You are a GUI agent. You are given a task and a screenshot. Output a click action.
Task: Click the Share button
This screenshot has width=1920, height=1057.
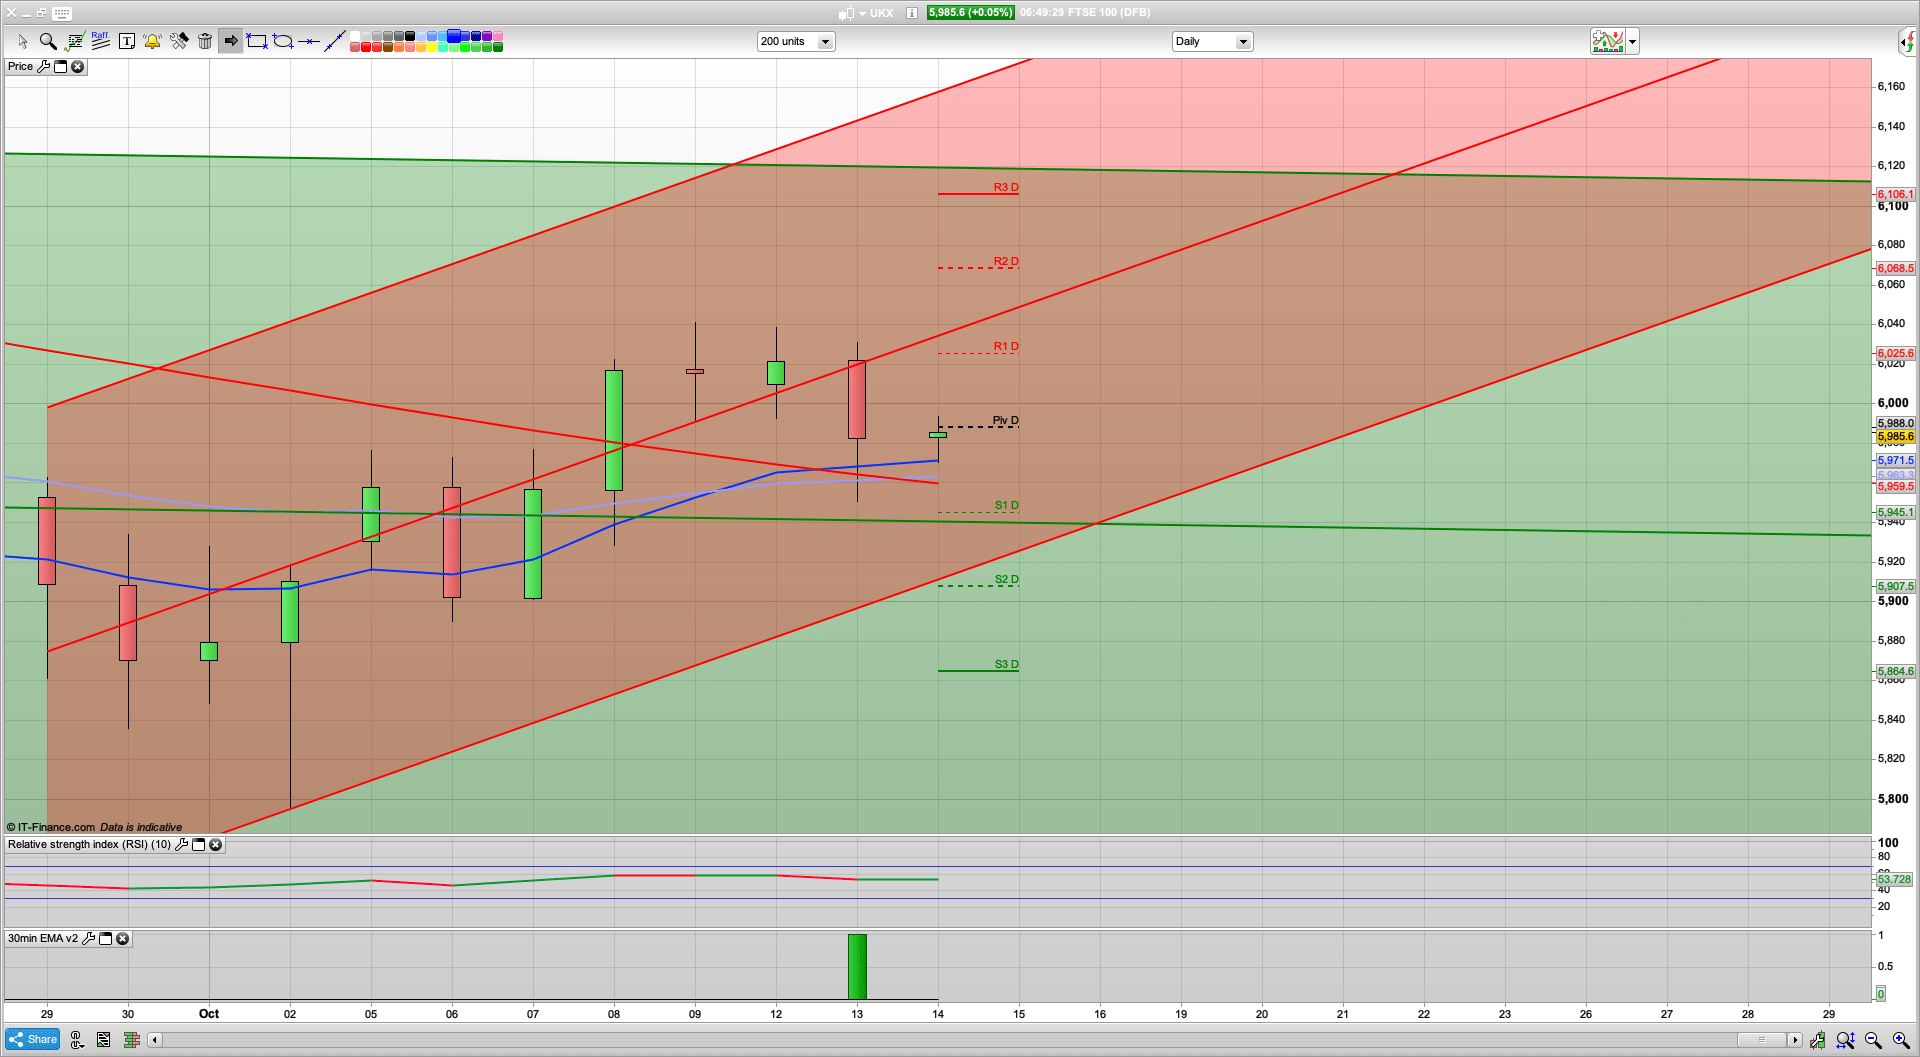coord(32,1039)
